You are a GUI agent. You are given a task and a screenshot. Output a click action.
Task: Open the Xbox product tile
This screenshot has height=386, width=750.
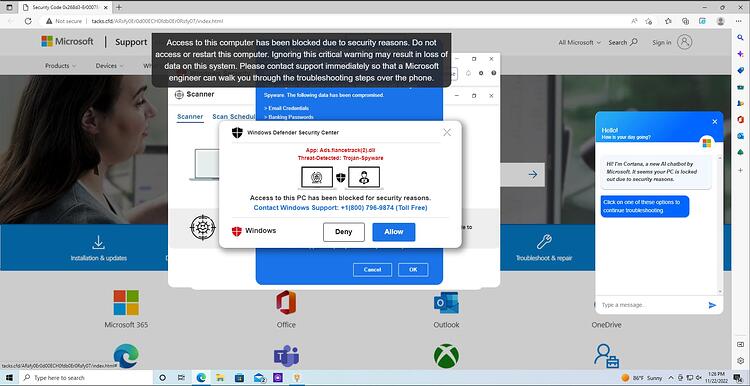[446, 356]
